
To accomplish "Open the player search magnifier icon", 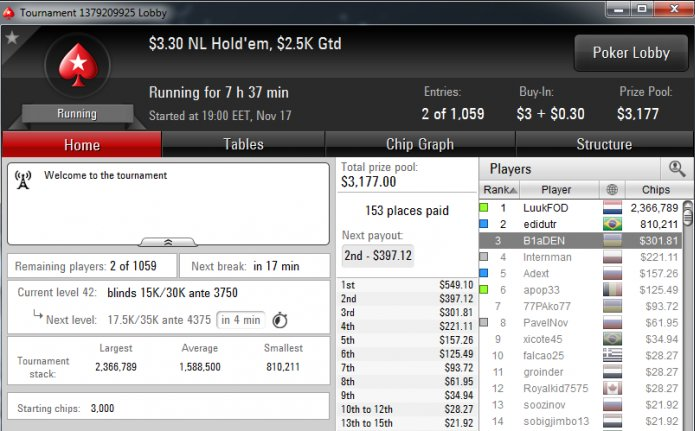I will 677,168.
